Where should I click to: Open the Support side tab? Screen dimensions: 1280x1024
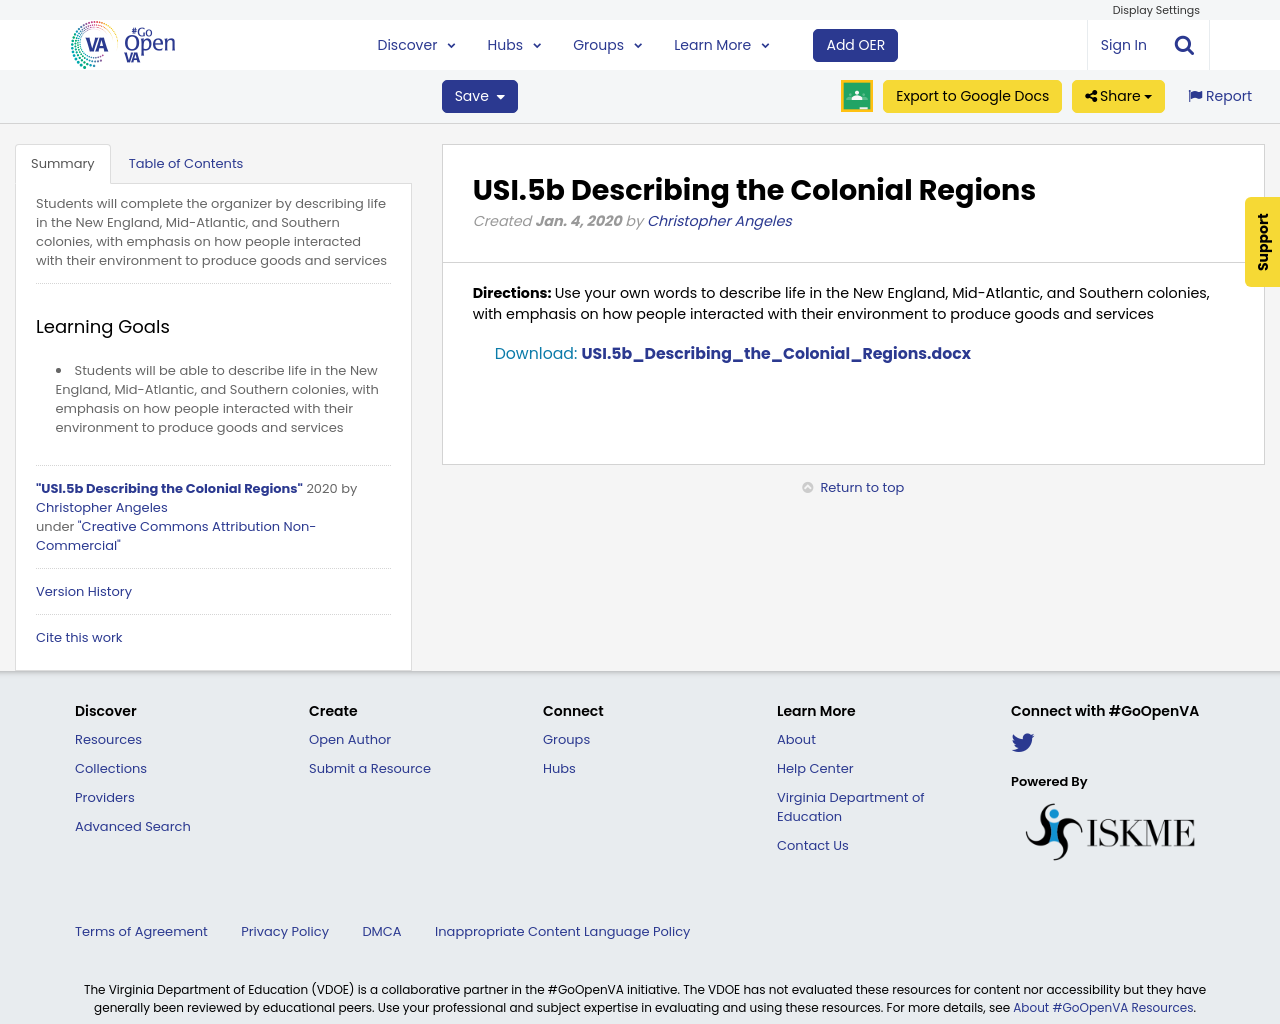(x=1261, y=242)
